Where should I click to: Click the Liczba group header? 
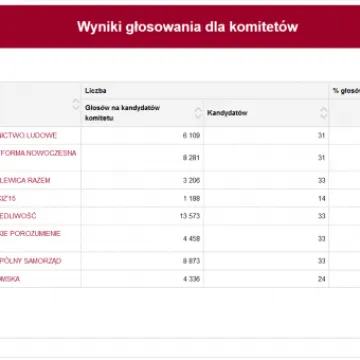coord(95,91)
